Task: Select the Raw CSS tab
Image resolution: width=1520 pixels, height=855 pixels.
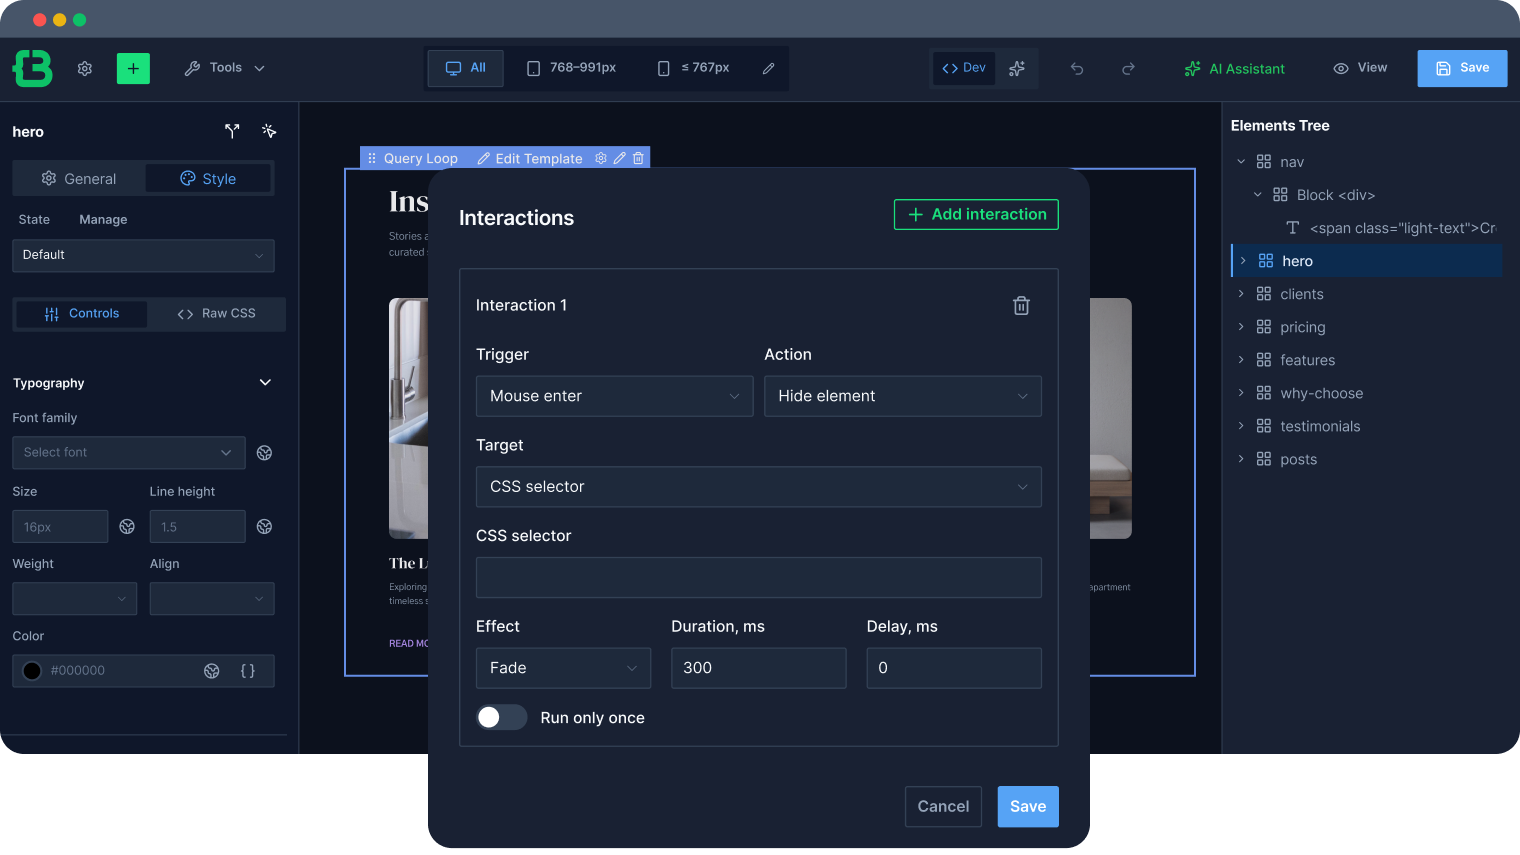Action: [216, 314]
